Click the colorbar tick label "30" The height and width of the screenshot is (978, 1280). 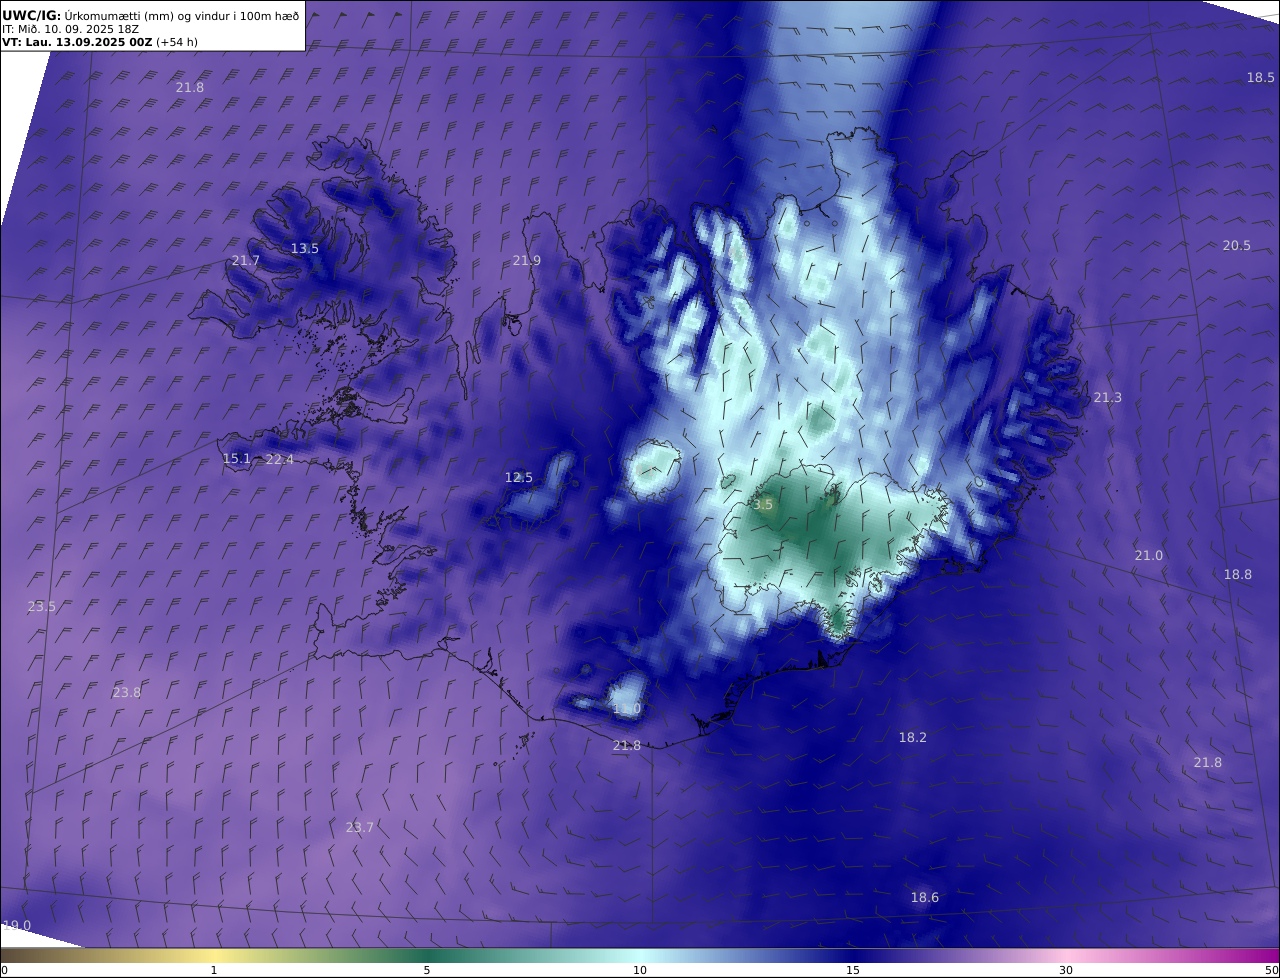click(1066, 970)
